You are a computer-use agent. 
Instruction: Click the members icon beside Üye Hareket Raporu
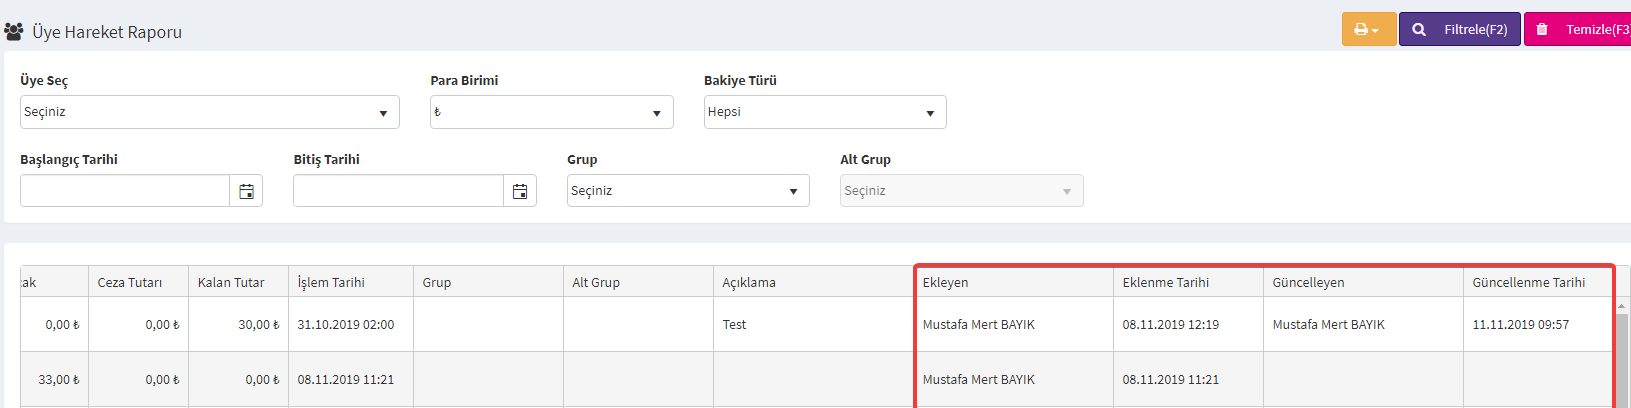(x=14, y=32)
